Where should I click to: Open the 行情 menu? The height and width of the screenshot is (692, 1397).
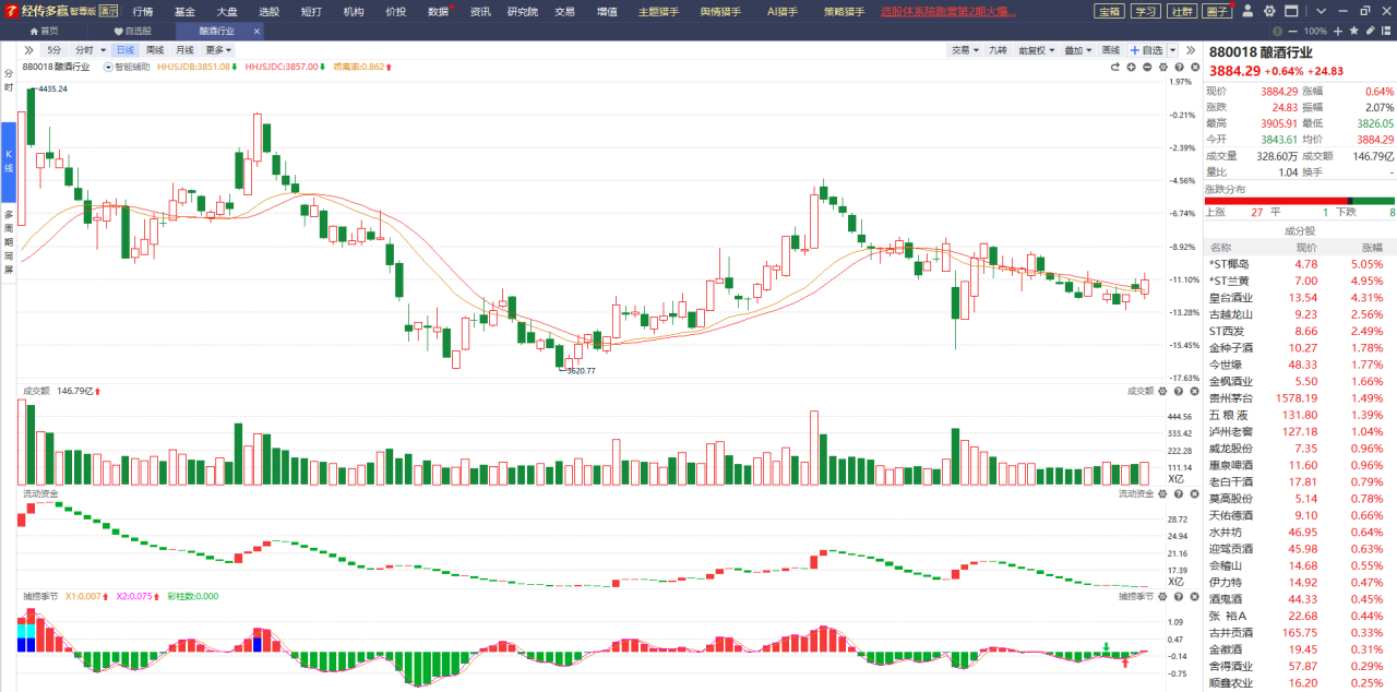tap(143, 11)
